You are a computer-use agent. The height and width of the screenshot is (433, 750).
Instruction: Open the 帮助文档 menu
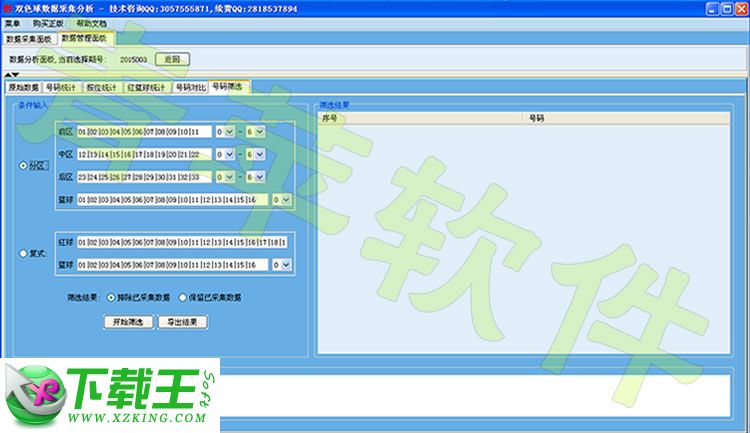(x=91, y=23)
